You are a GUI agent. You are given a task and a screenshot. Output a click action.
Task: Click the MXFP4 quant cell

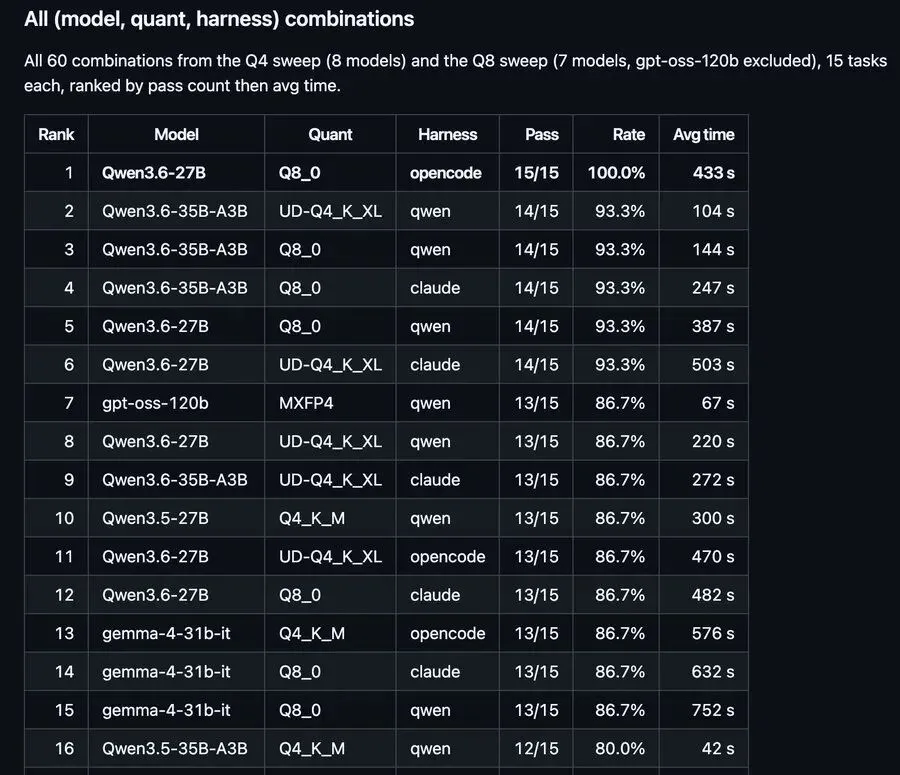pyautogui.click(x=330, y=403)
